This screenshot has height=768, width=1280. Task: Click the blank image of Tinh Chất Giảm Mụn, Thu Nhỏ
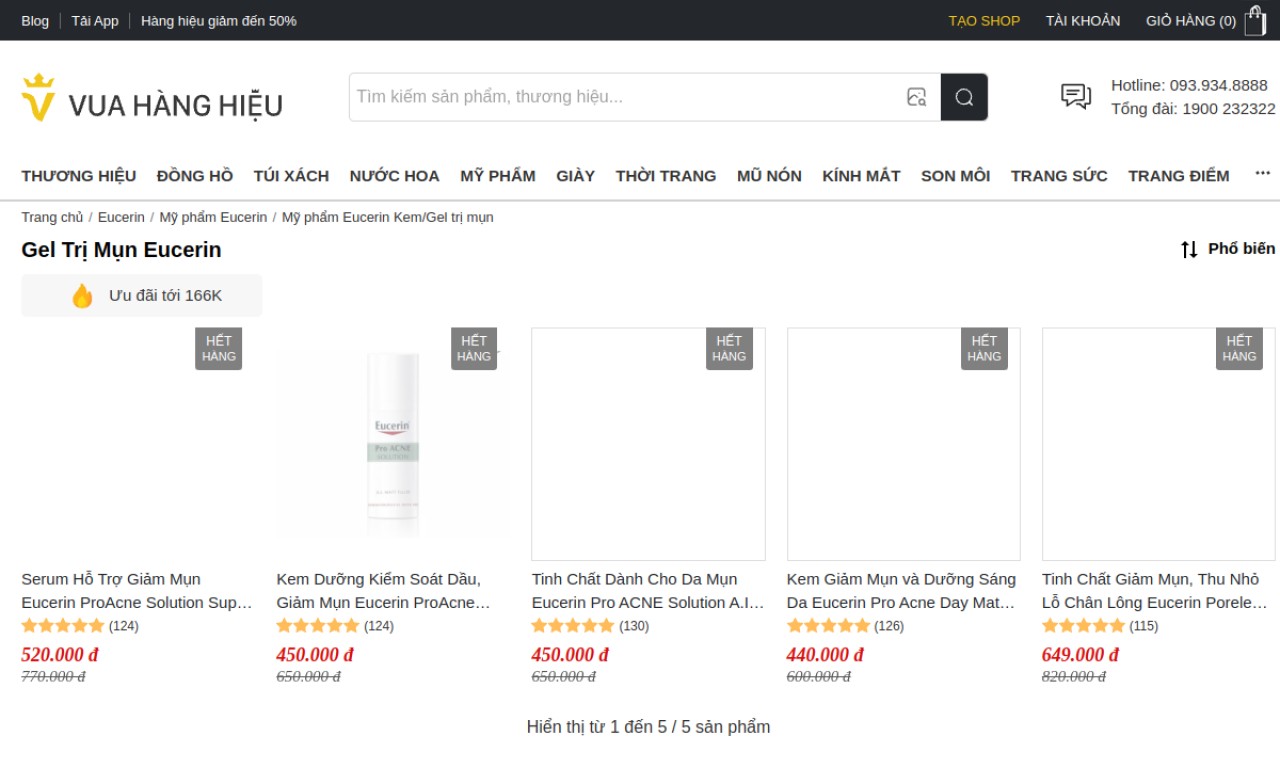click(1159, 444)
